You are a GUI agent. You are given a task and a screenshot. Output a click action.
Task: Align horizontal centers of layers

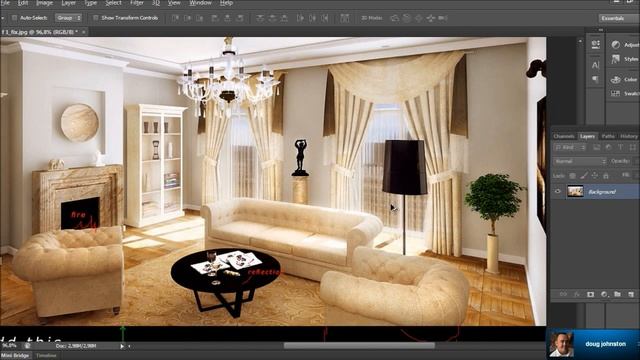click(227, 18)
